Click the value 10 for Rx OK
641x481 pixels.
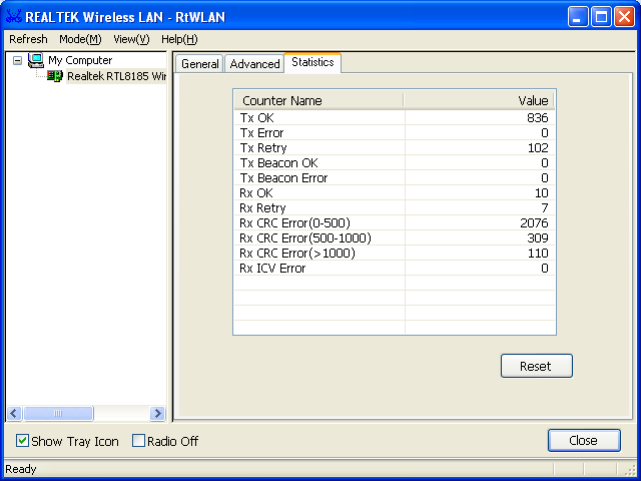[x=542, y=193]
